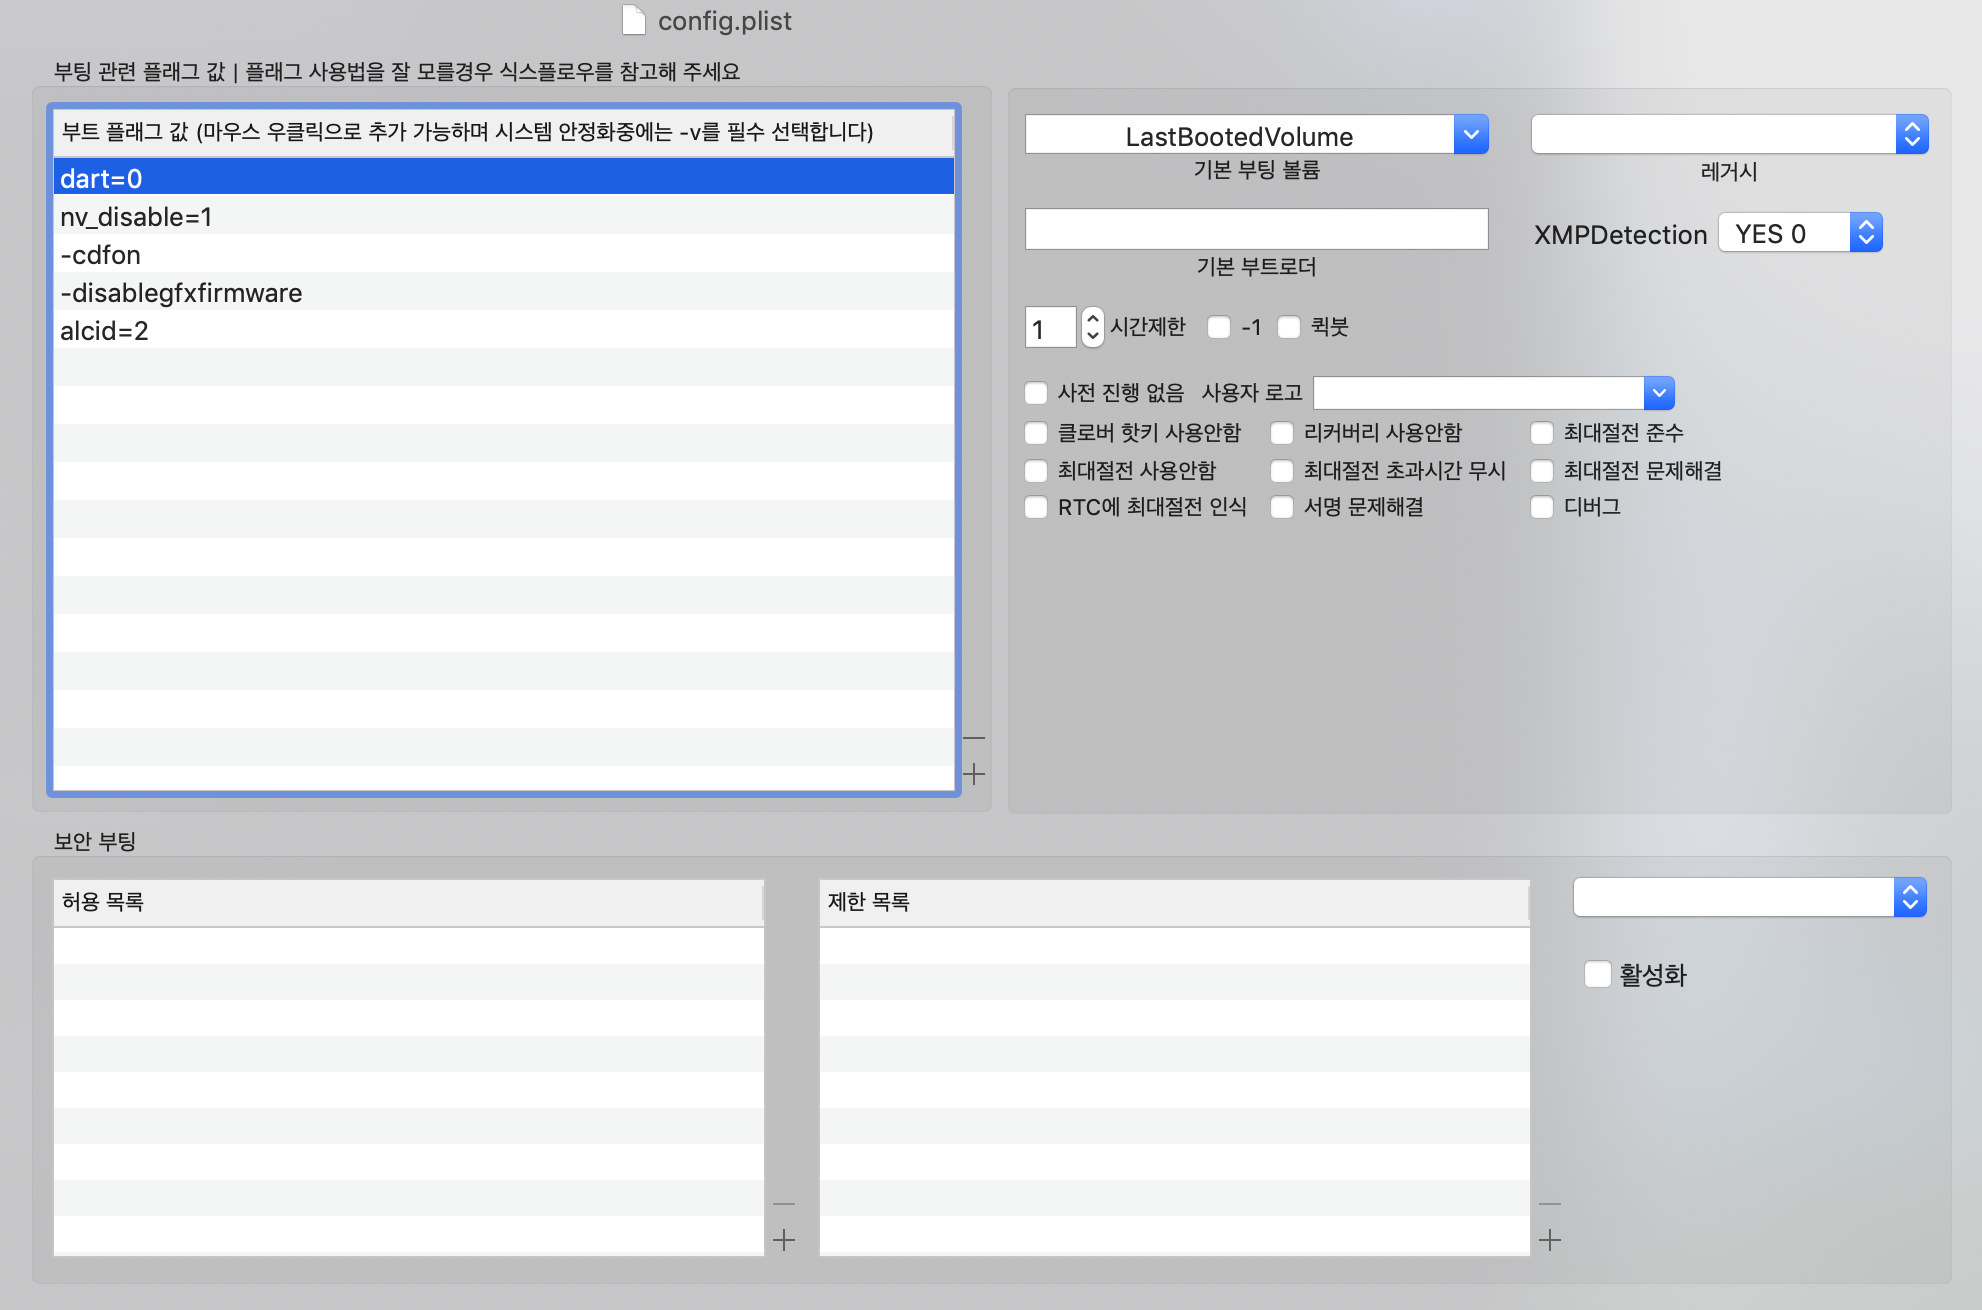This screenshot has height=1310, width=1982.
Task: Add a new boot flag with plus icon
Action: pos(974,774)
